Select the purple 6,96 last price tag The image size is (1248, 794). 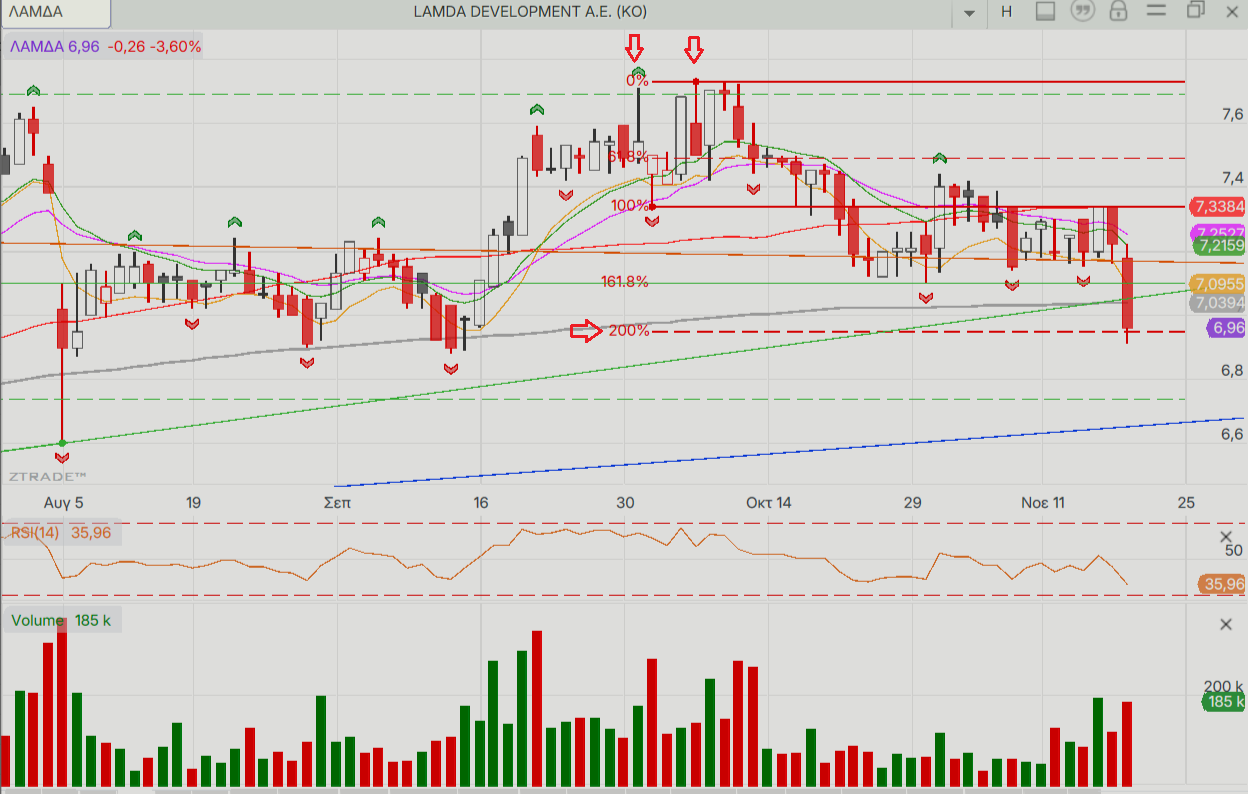1225,328
